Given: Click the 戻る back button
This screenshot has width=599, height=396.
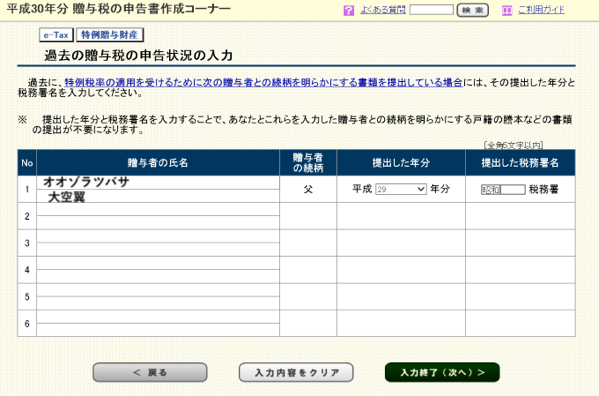Looking at the screenshot, I should pyautogui.click(x=150, y=372).
